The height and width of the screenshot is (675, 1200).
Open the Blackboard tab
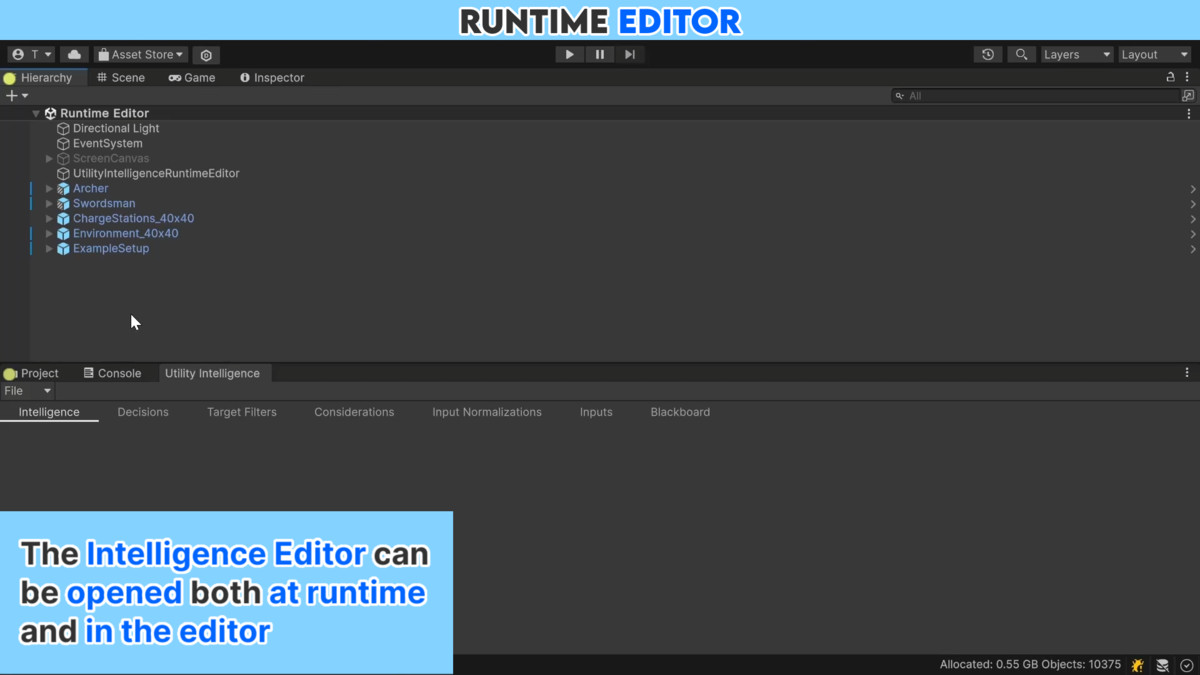[x=680, y=412]
